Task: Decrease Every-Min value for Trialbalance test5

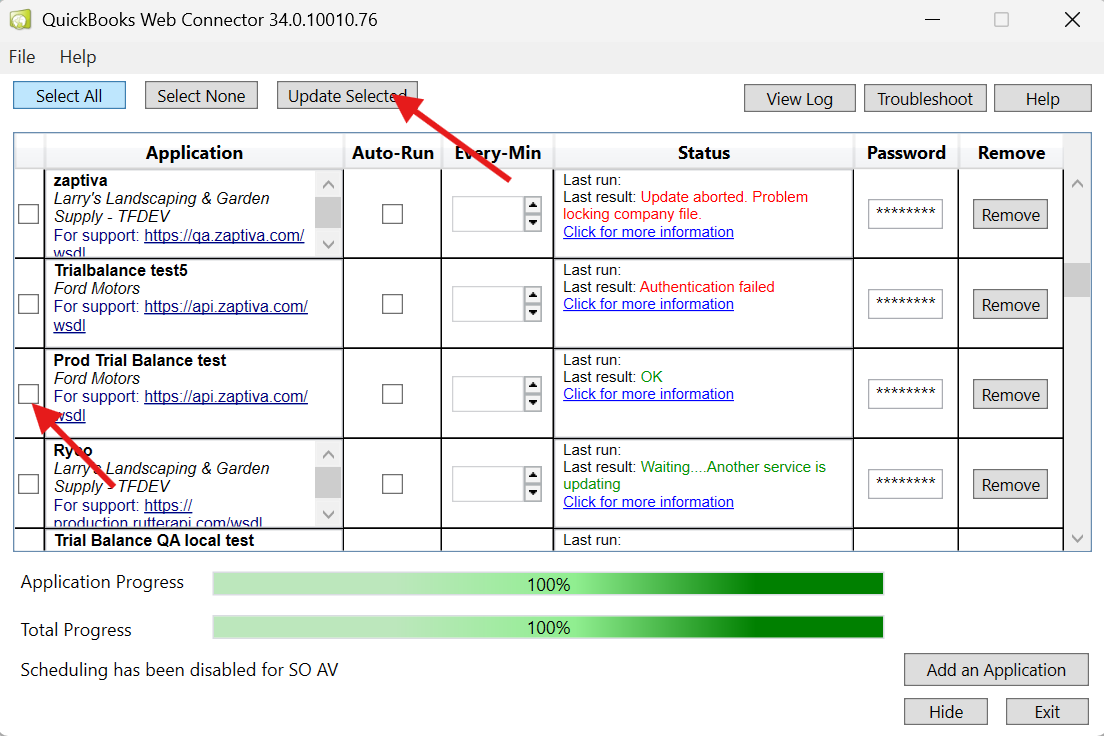Action: (x=533, y=313)
